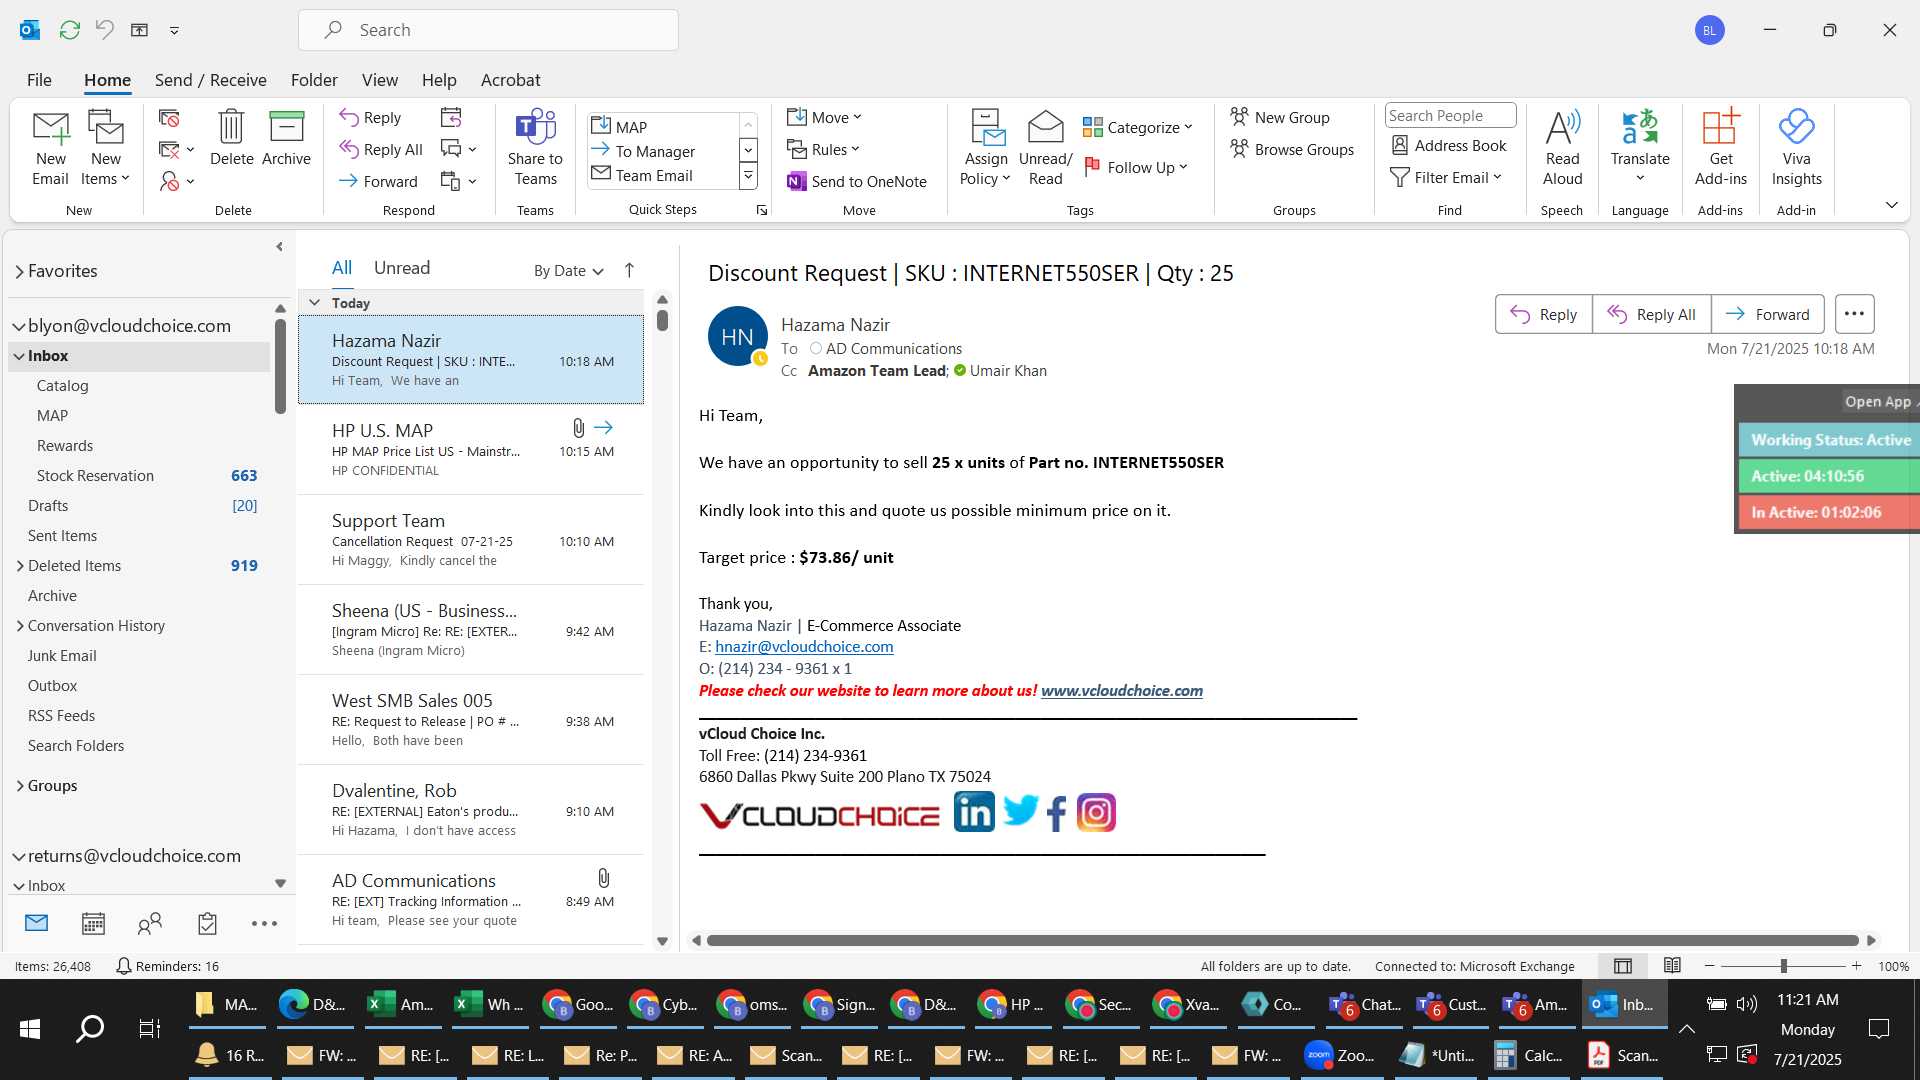Expand the Groups section

20,786
